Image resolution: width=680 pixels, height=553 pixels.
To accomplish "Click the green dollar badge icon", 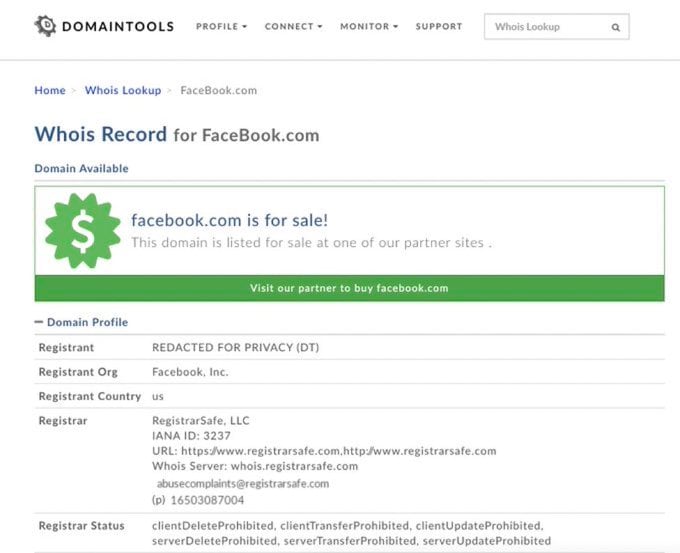I will click(82, 231).
